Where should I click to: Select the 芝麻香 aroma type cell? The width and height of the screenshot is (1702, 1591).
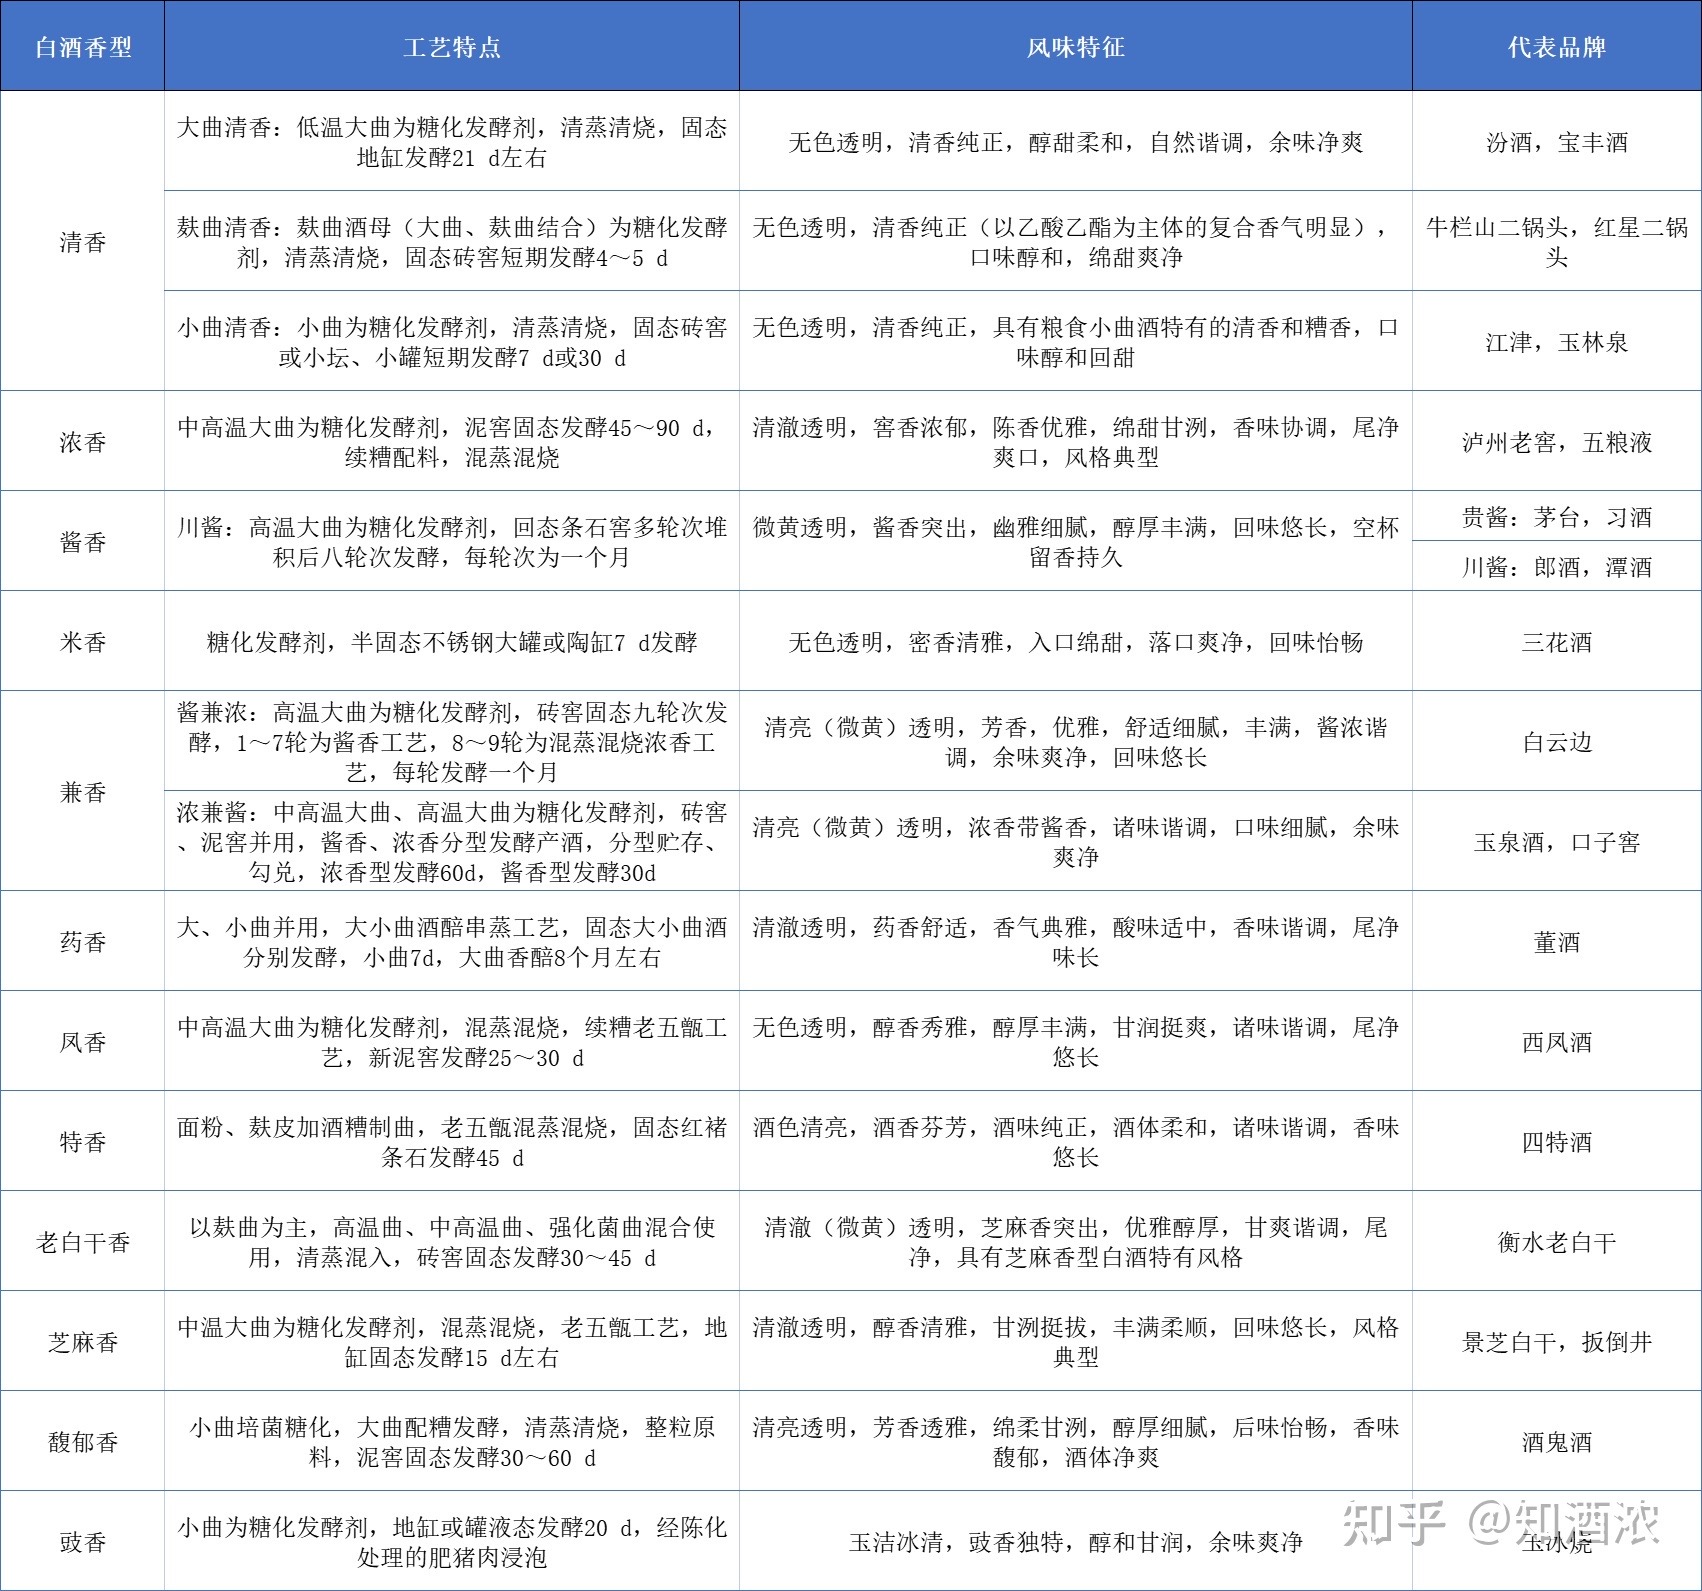tap(82, 1341)
